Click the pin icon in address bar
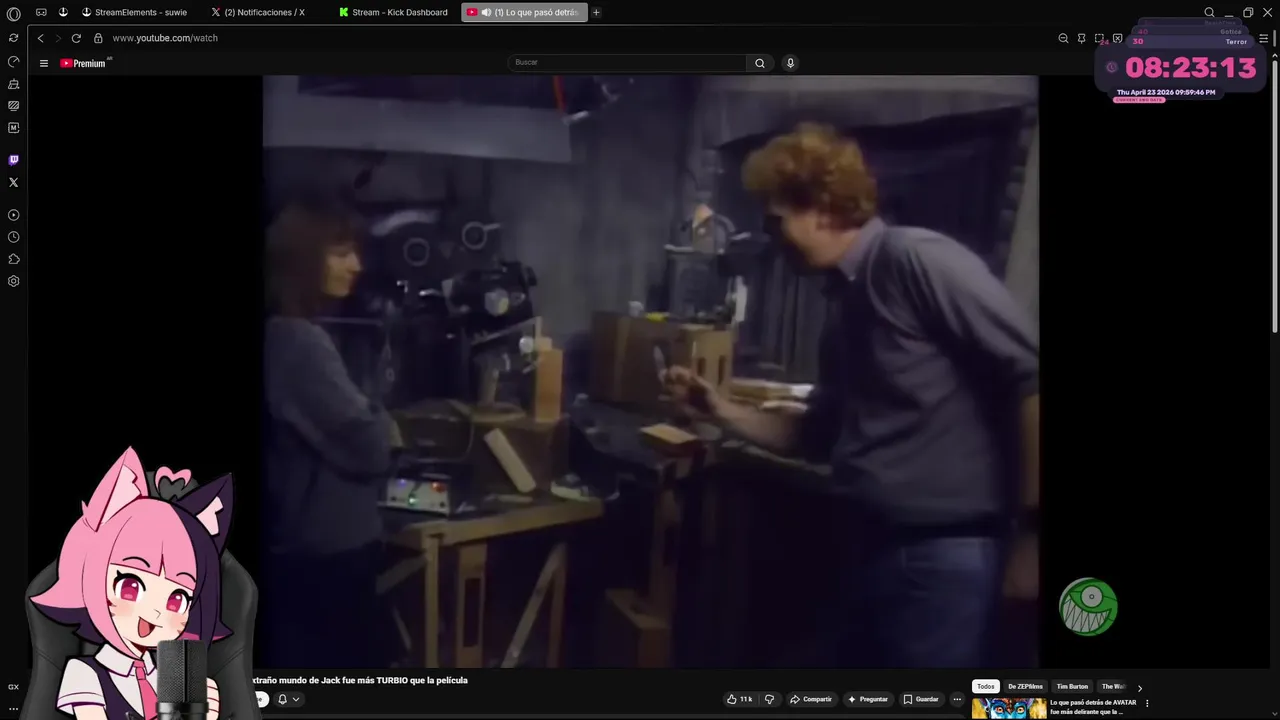 coord(1081,38)
